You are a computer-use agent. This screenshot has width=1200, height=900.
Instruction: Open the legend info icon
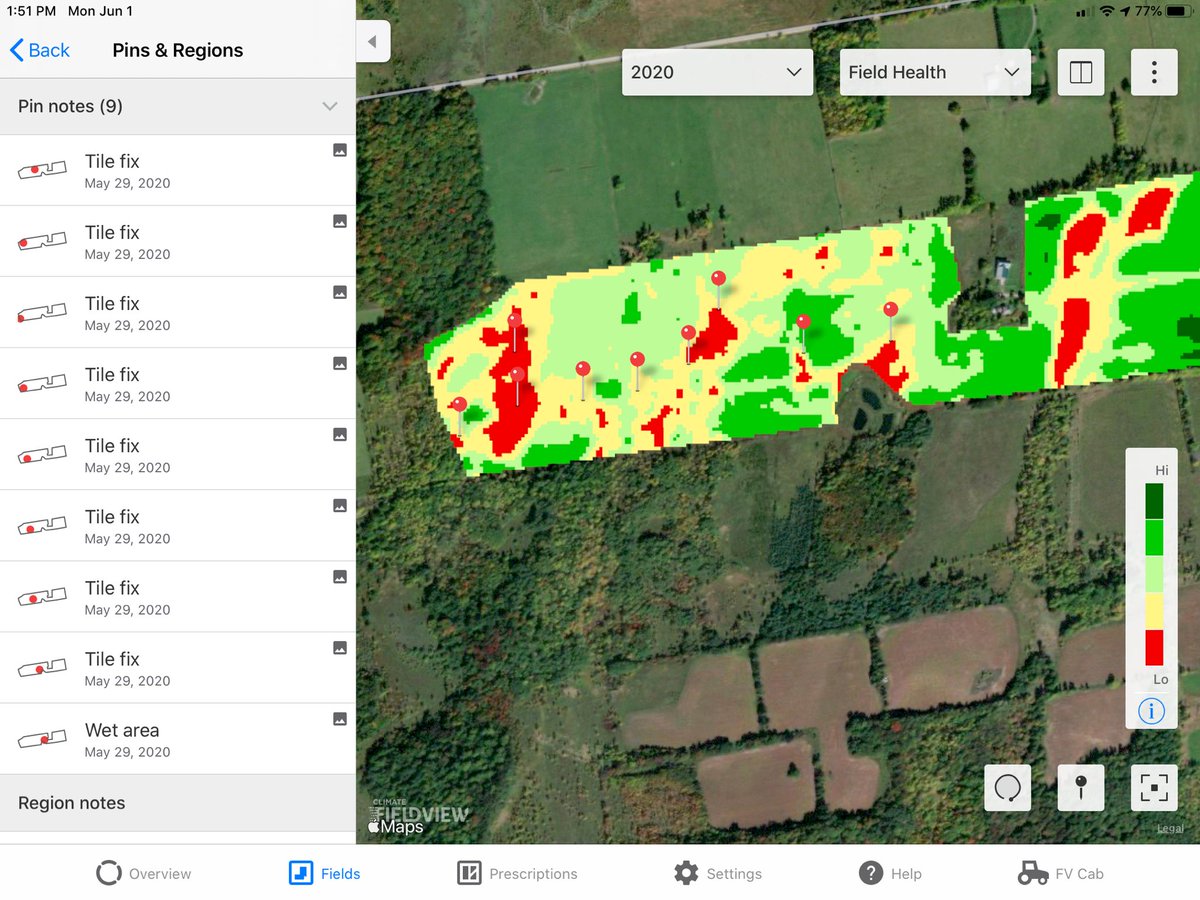1151,712
